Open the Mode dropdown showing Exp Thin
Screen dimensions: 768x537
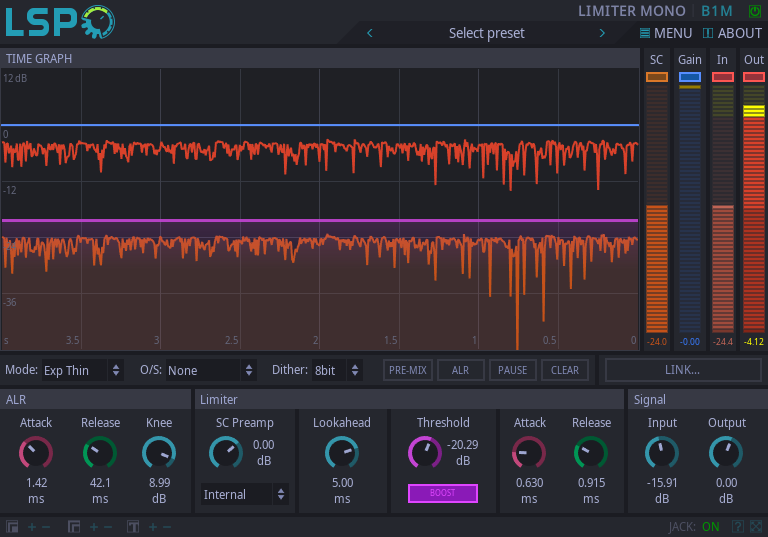(82, 370)
